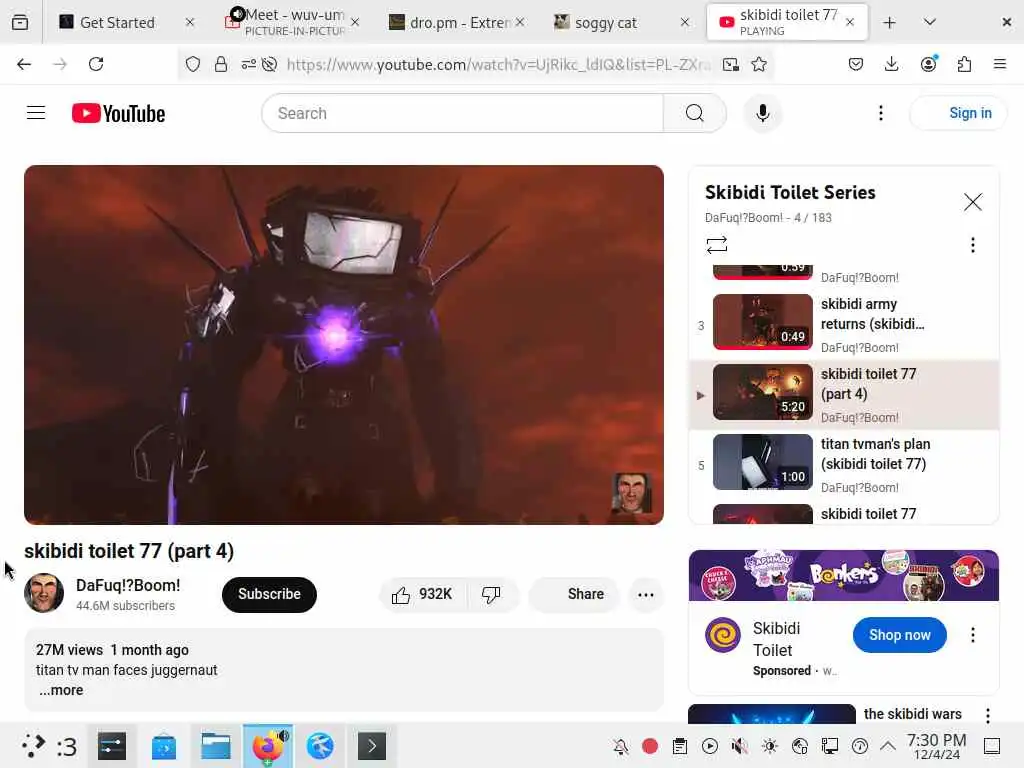1024x768 pixels.
Task: Open YouTube settings three-dot menu beside Sign in
Action: click(880, 113)
